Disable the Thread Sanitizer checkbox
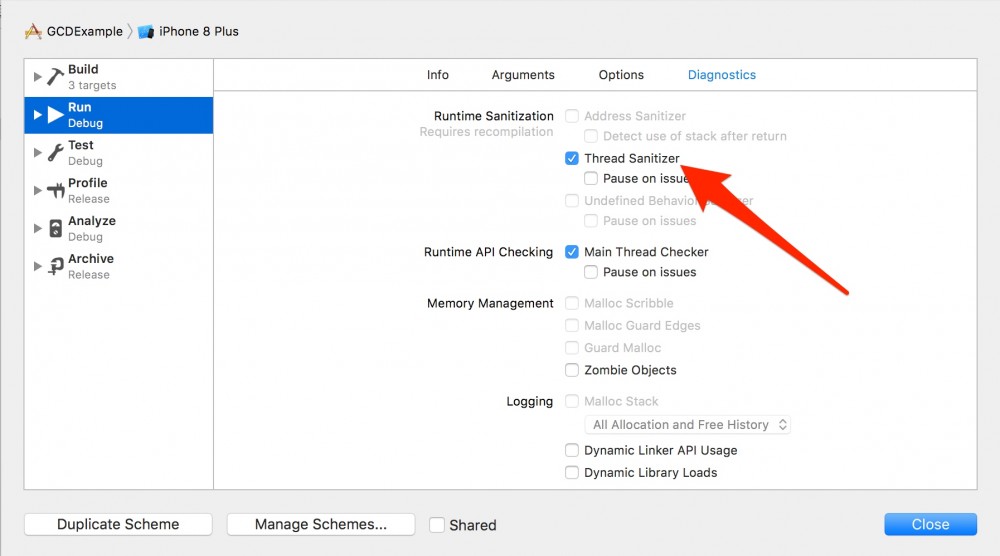This screenshot has width=1000, height=556. (572, 158)
